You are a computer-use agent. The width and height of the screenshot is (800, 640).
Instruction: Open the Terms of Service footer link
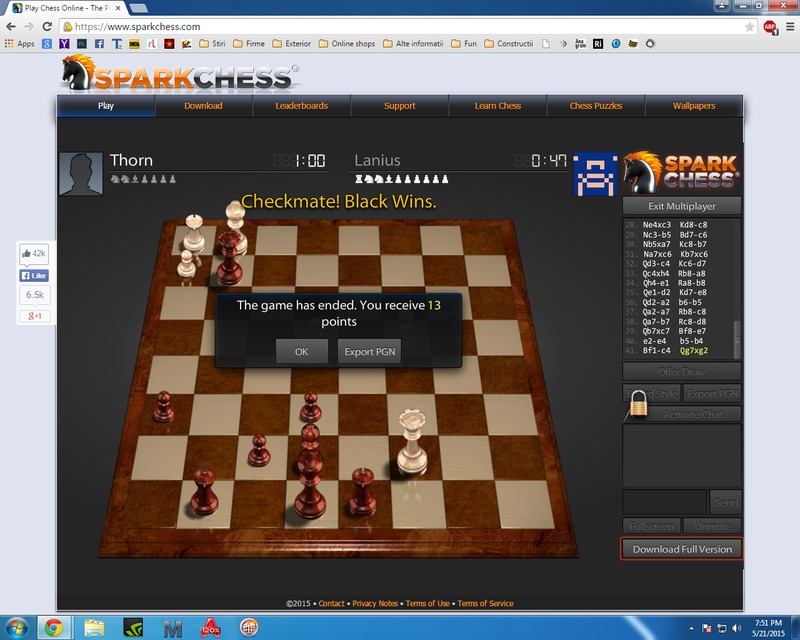pyautogui.click(x=485, y=603)
